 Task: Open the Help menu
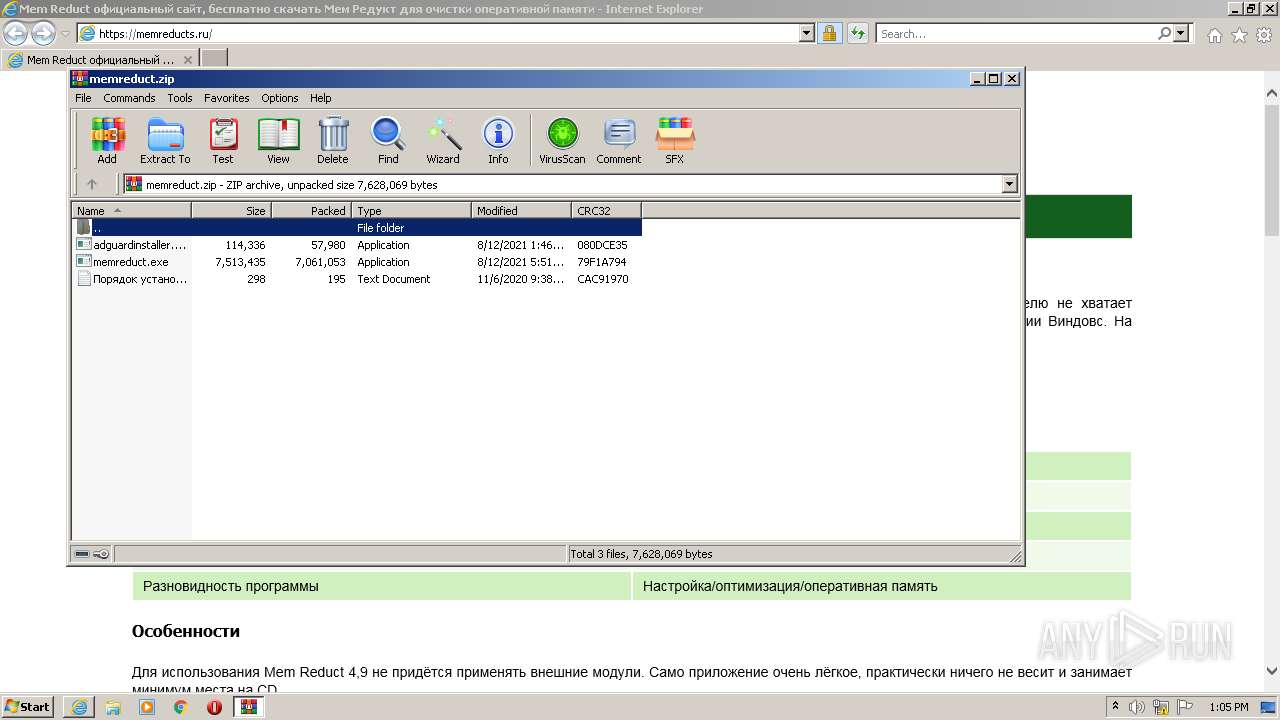[320, 98]
